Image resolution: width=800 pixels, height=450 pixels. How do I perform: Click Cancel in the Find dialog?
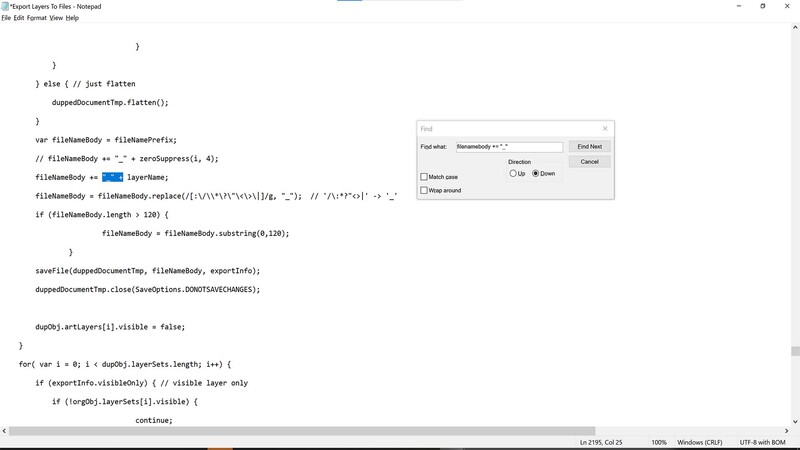coord(589,162)
